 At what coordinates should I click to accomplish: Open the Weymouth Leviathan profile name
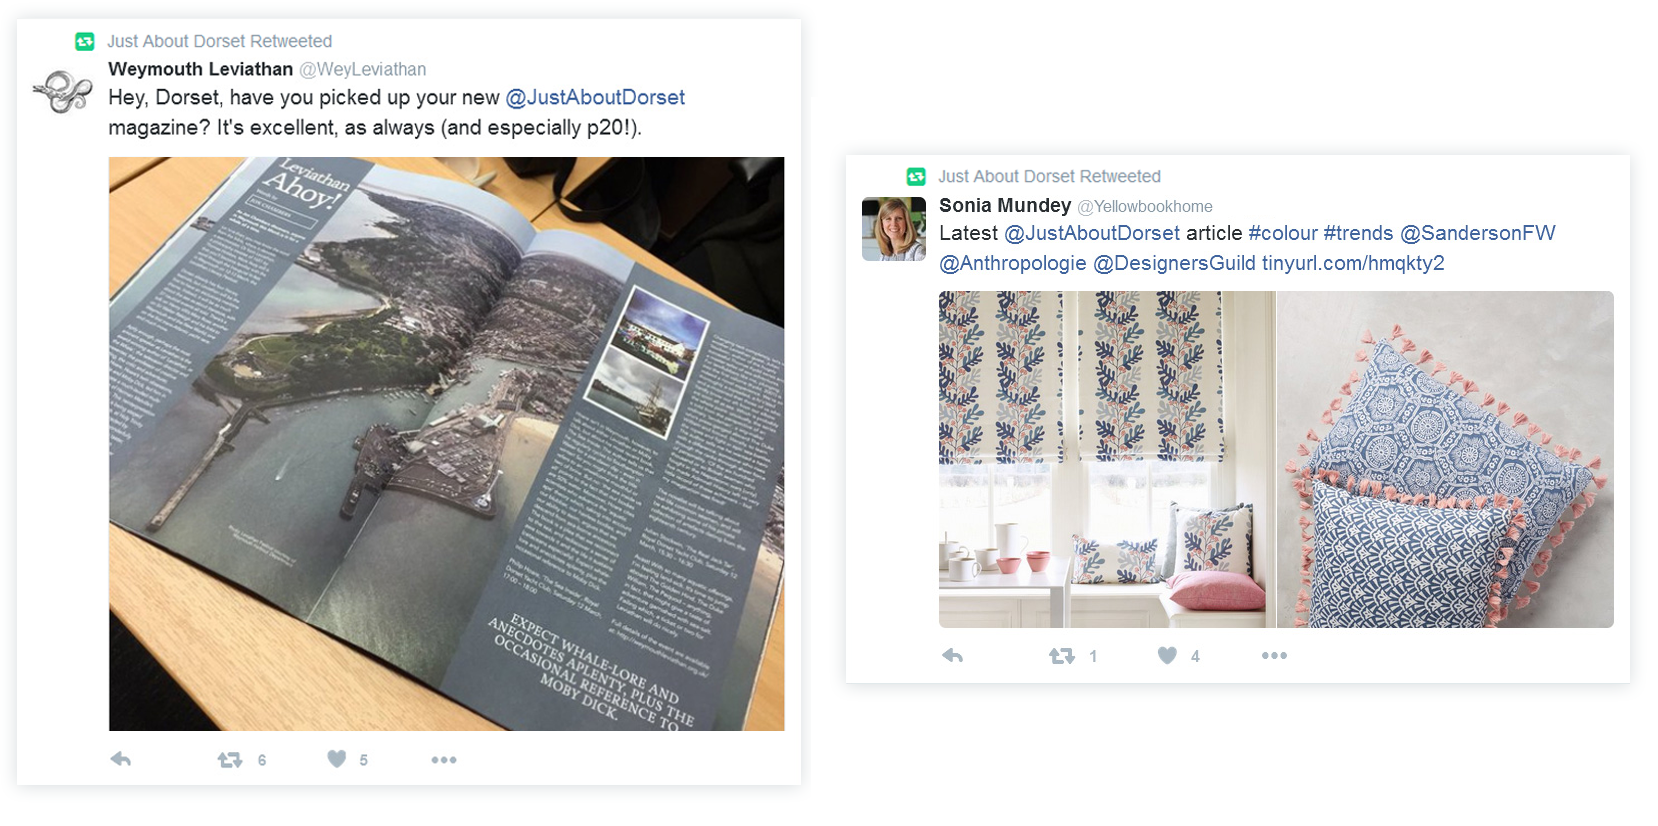click(x=200, y=69)
